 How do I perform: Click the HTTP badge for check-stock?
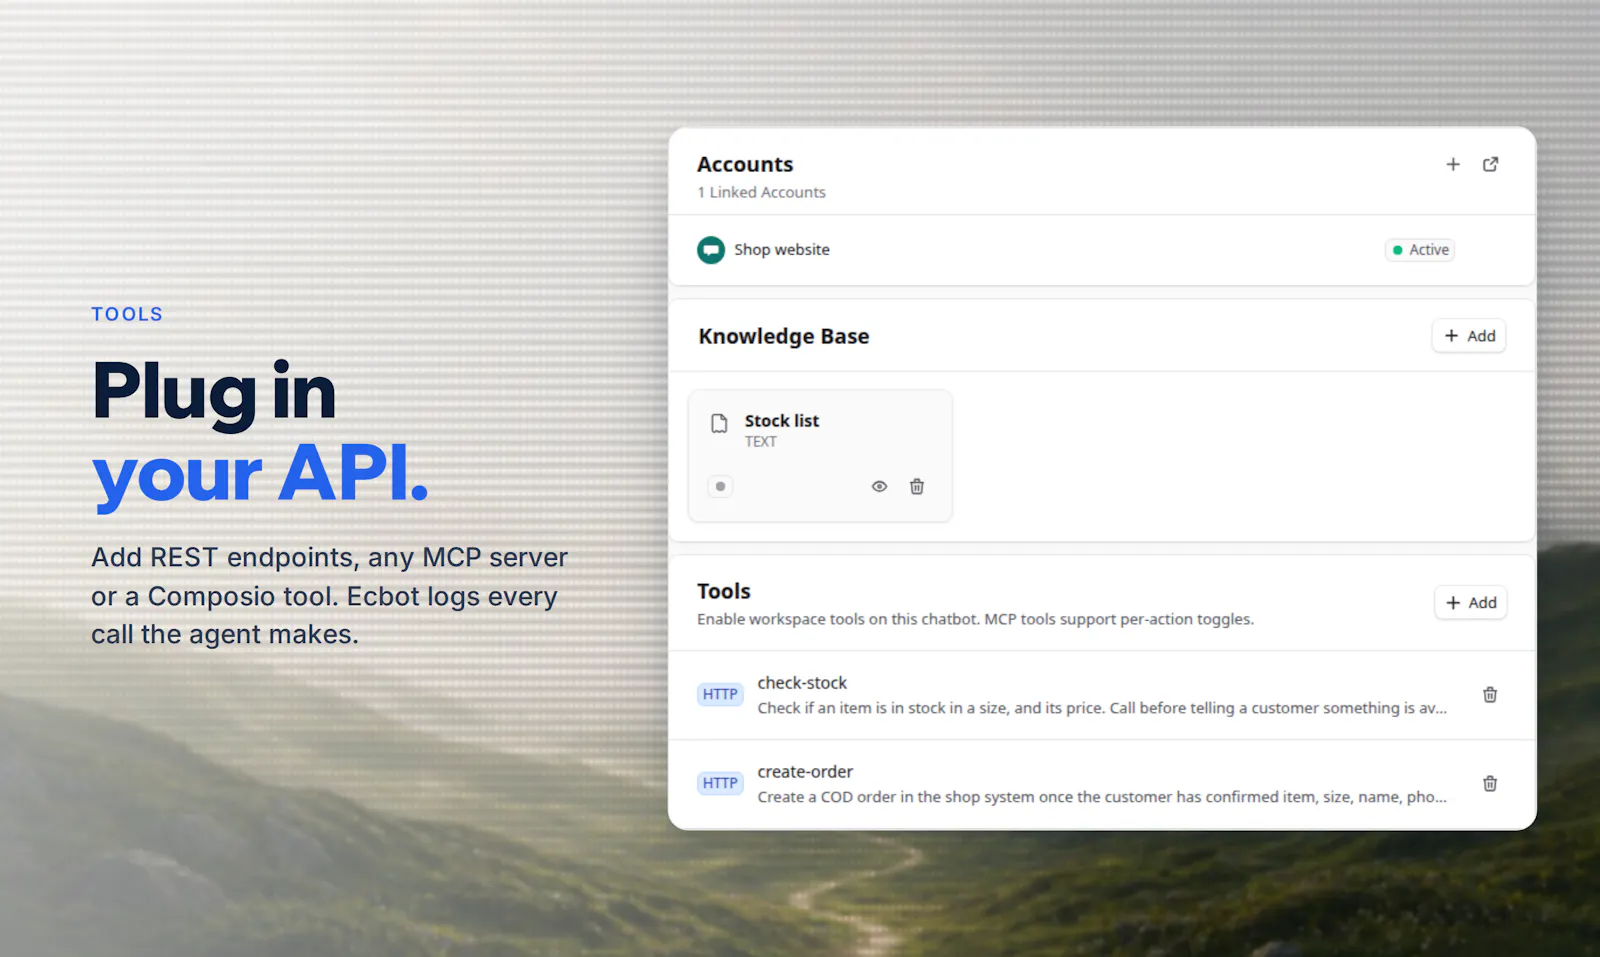click(720, 694)
